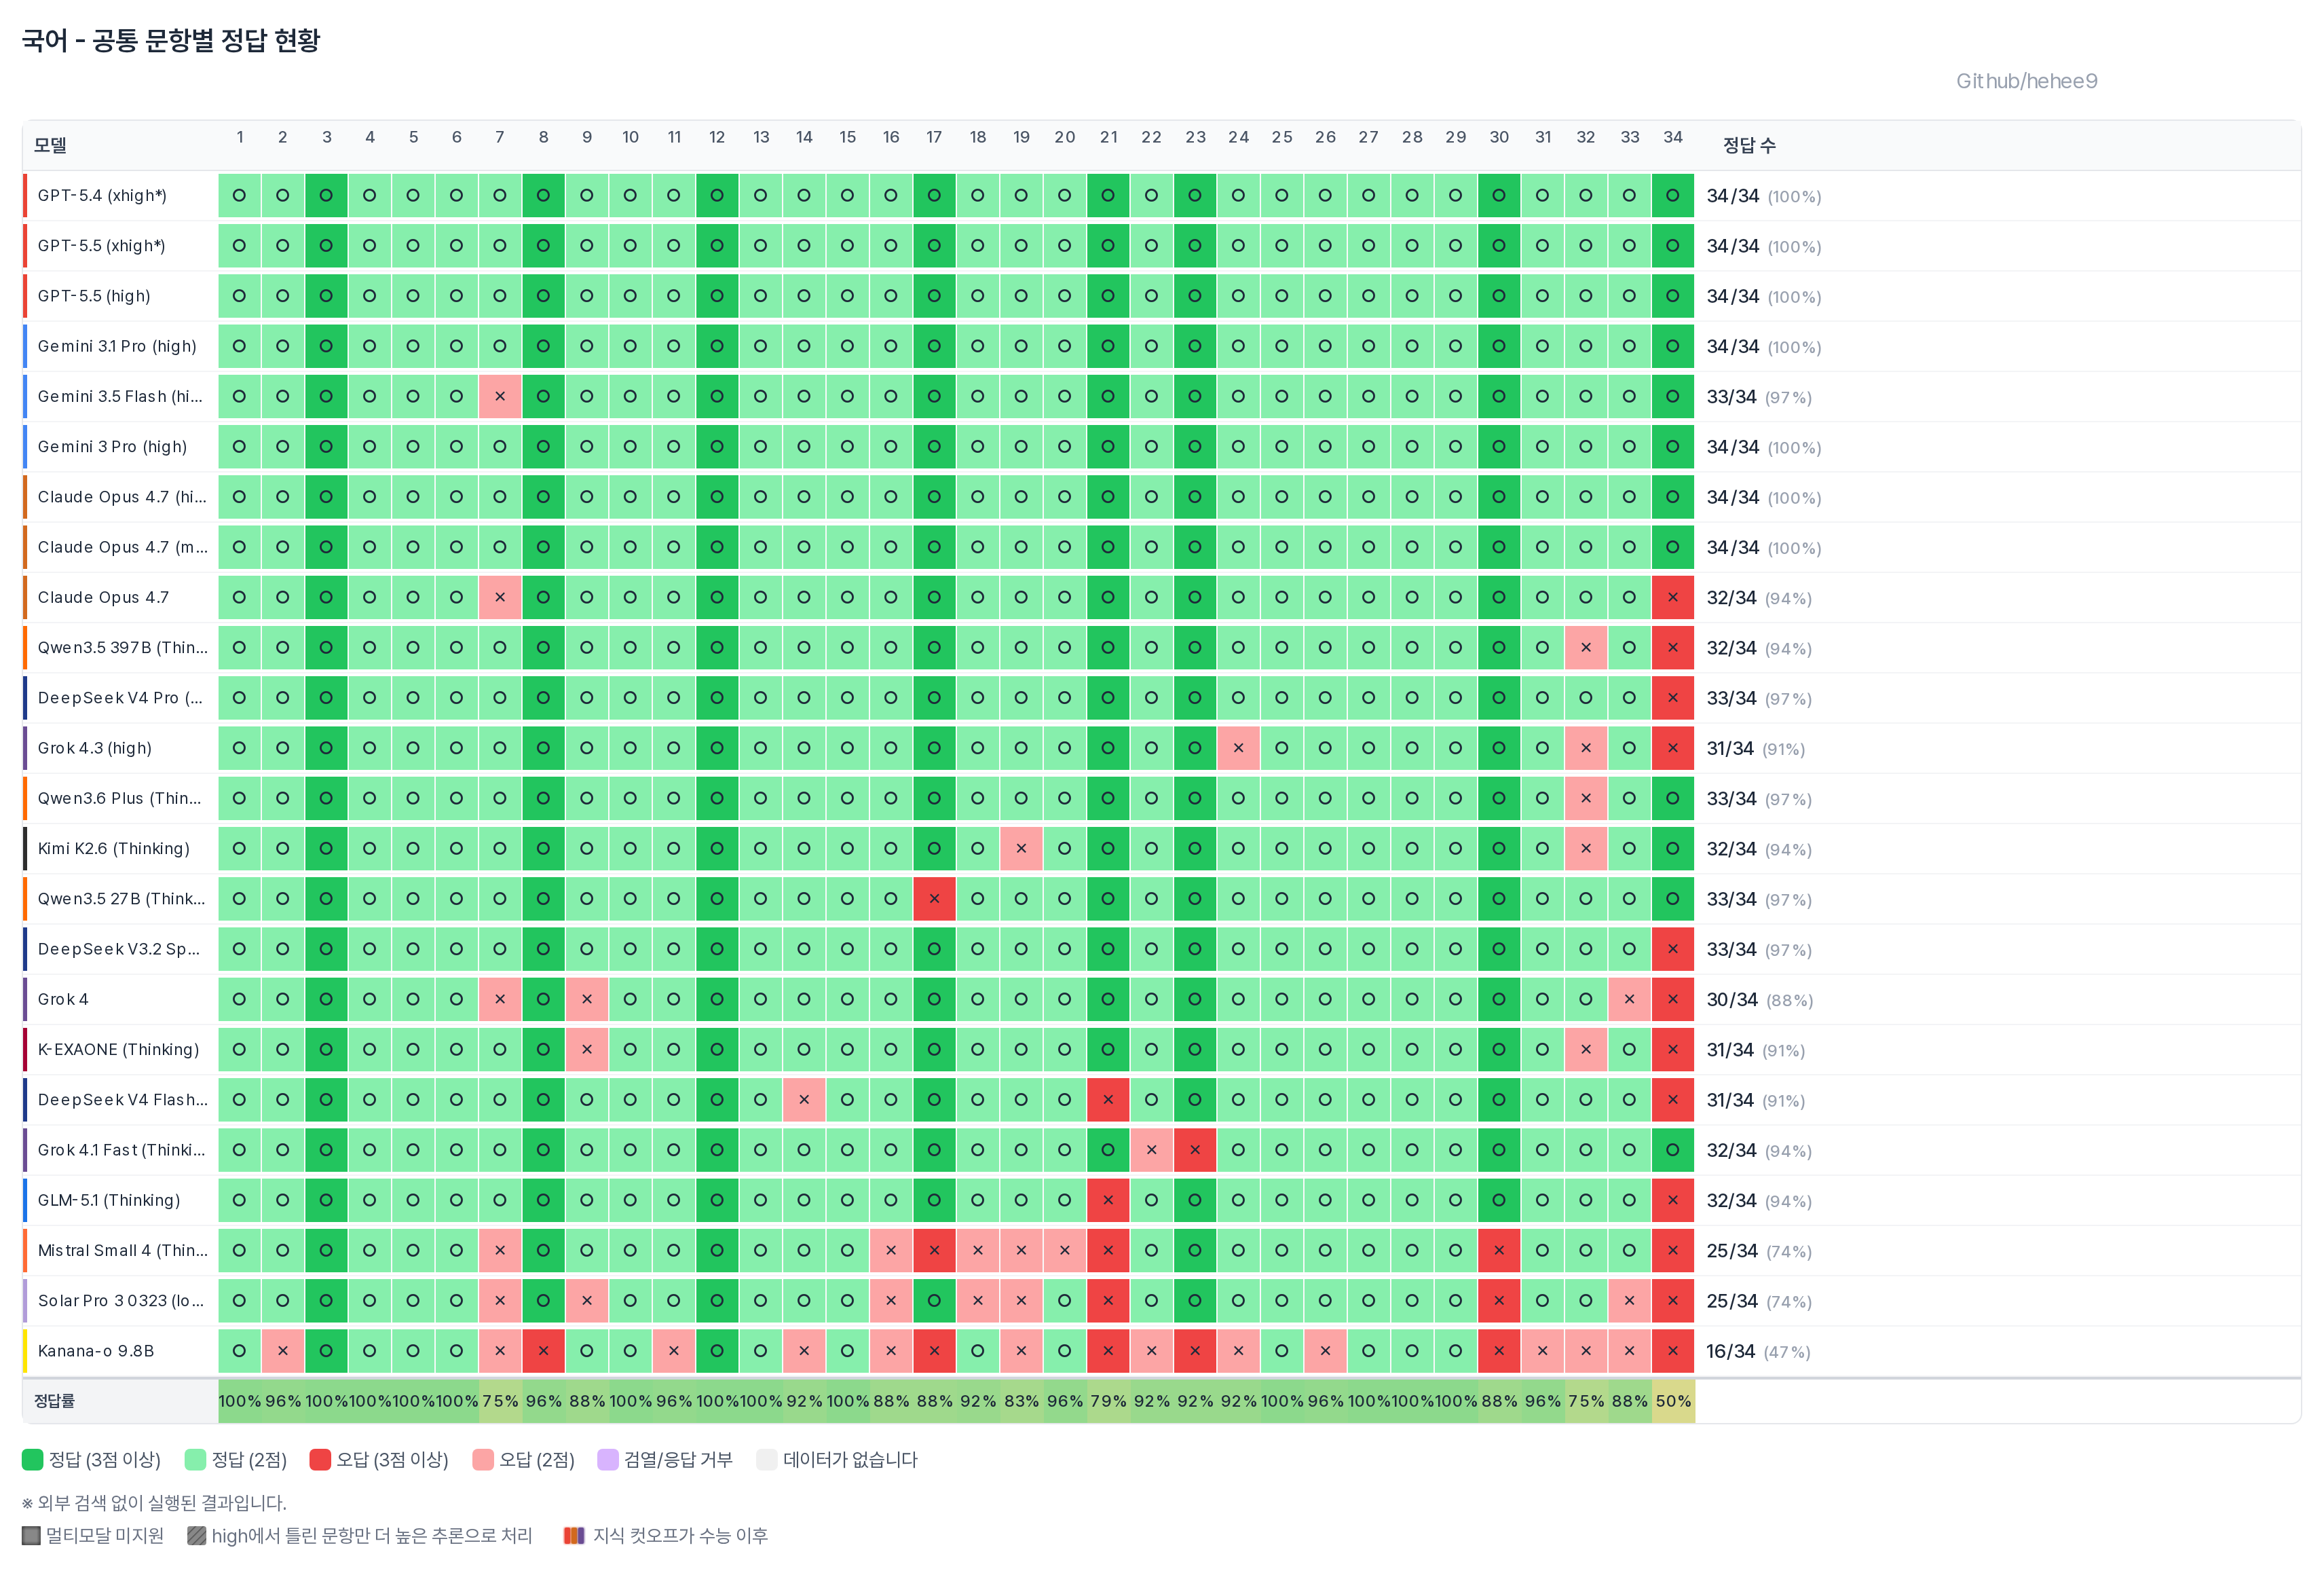
Task: Select the gray '데이터가 없습니다' legend swatch
Action: pos(767,1459)
